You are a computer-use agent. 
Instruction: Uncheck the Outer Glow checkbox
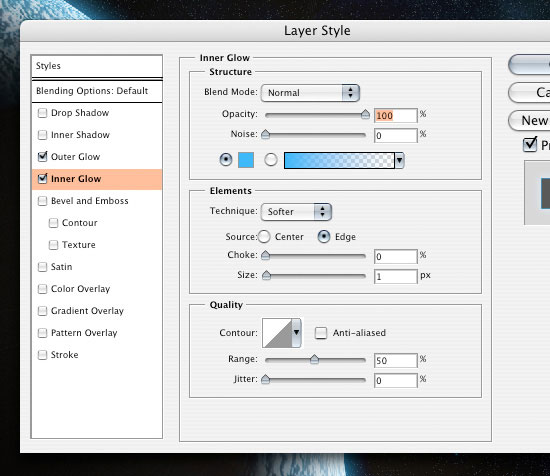coord(42,157)
